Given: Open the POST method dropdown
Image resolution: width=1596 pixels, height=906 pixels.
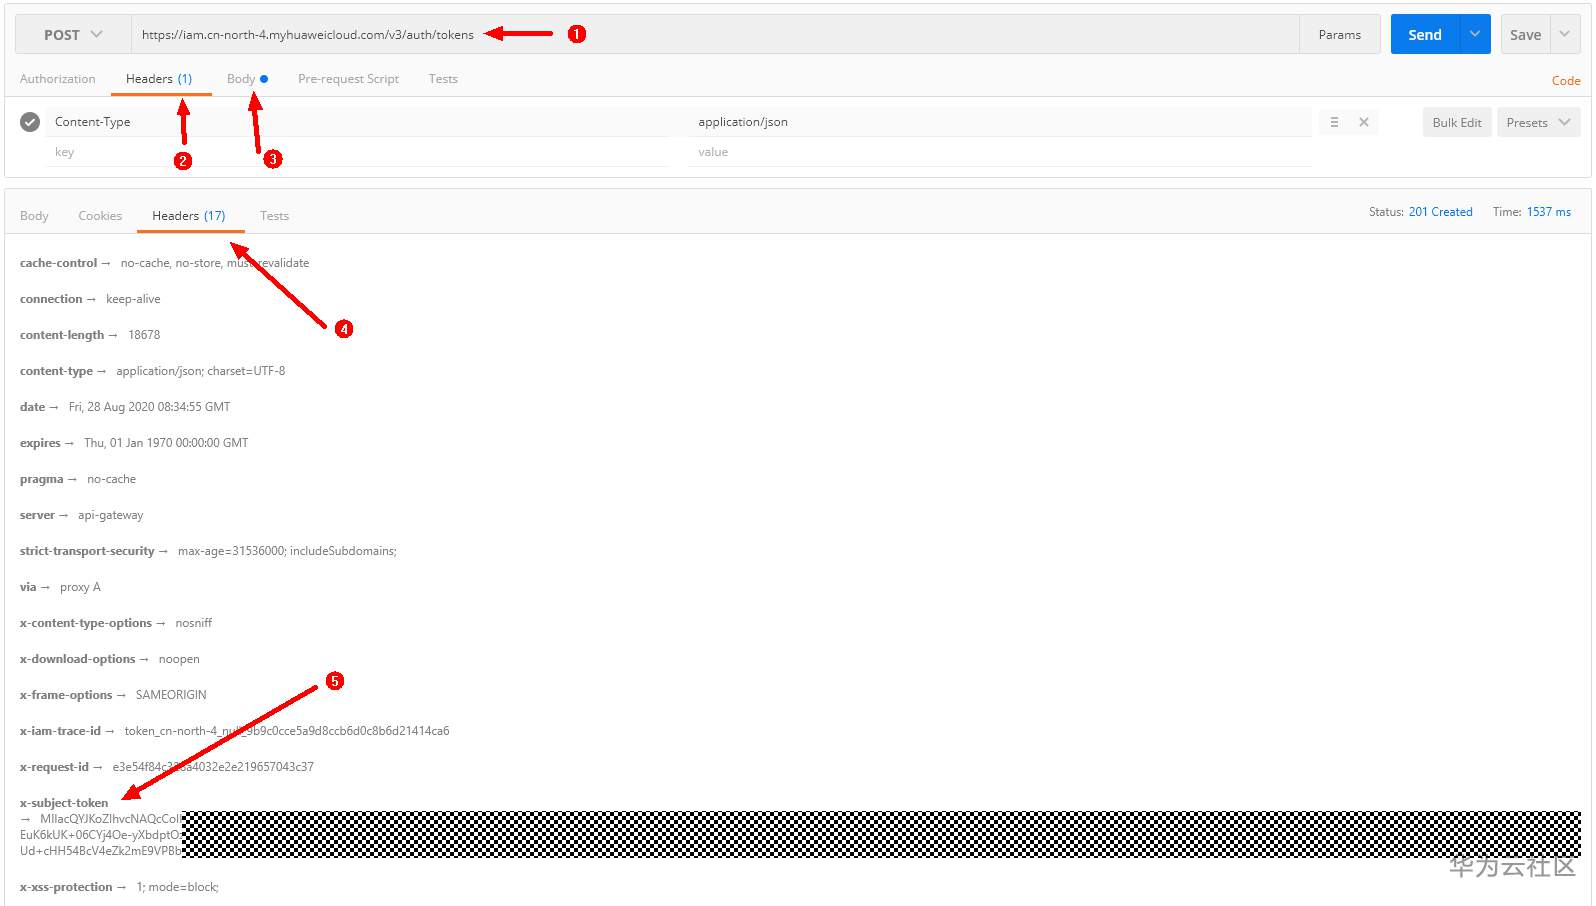Looking at the screenshot, I should [73, 34].
